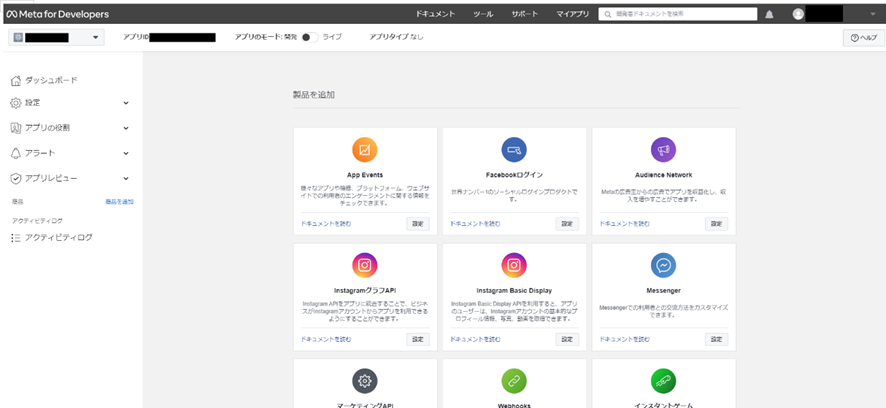The height and width of the screenshot is (408, 886).
Task: Click the Messenger chat bubble icon
Action: pyautogui.click(x=663, y=265)
